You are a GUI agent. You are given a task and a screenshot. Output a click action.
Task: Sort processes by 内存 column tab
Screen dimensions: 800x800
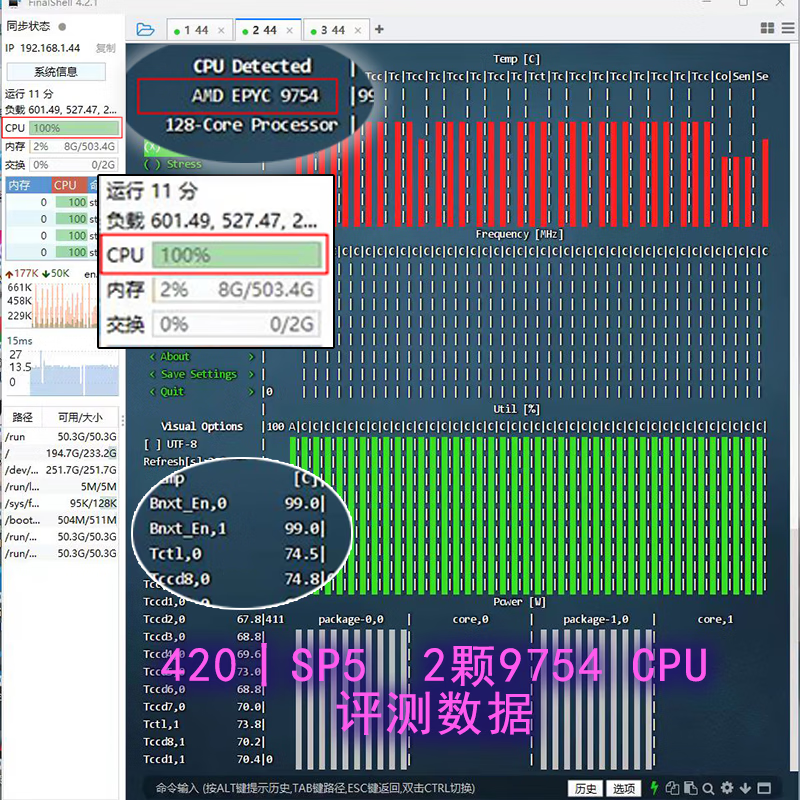(x=28, y=185)
